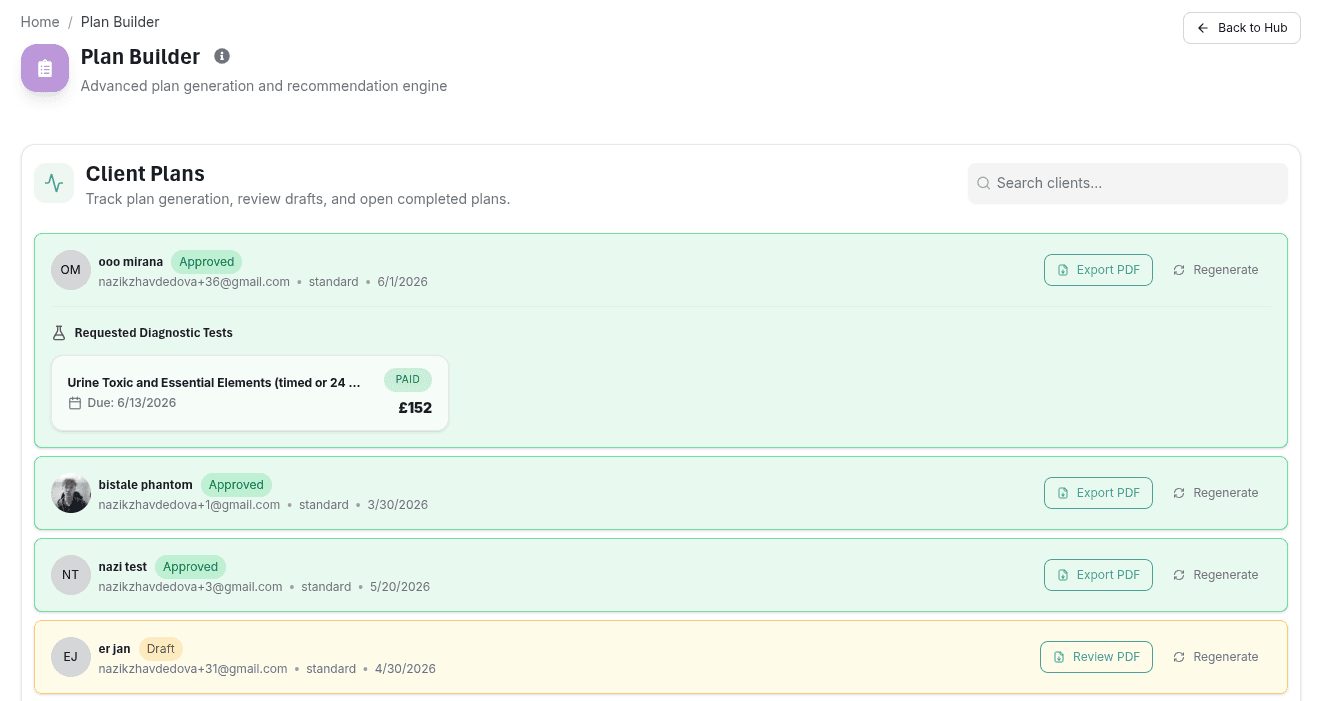Click the Approved badge next to ooo mirana

[x=207, y=262]
